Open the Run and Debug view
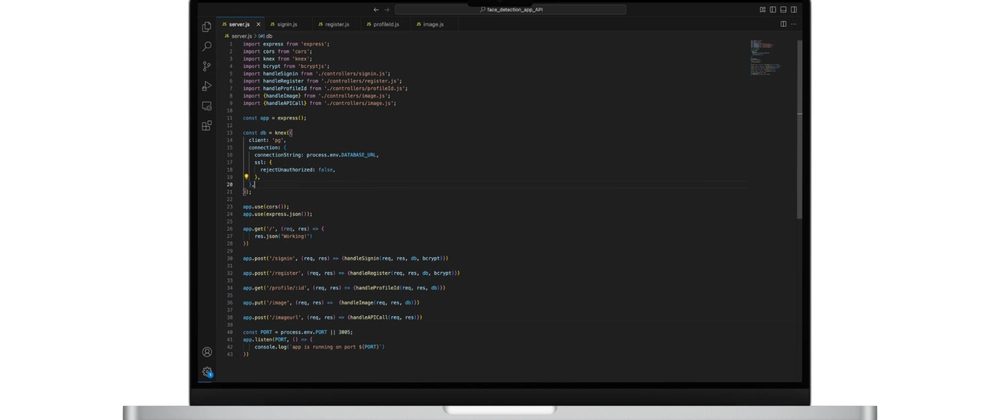This screenshot has width=1000, height=420. coord(207,86)
